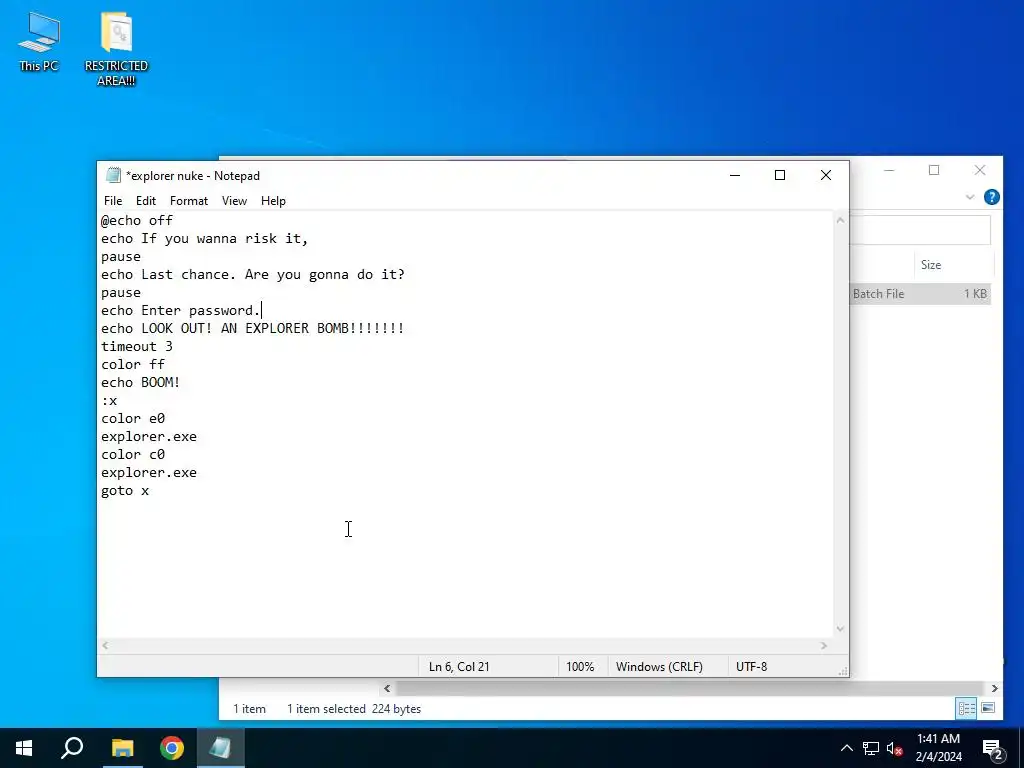Open network status tray icon
Image resolution: width=1024 pixels, height=768 pixels.
(871, 748)
